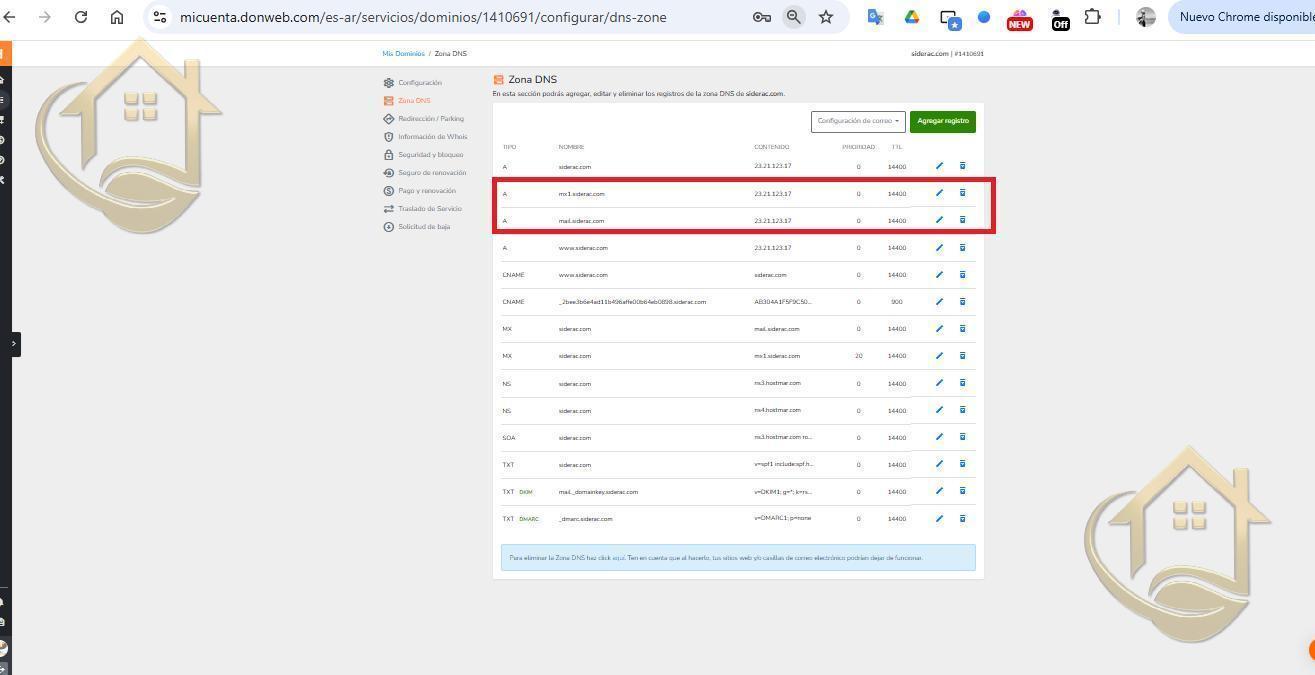Go to the browser home page
This screenshot has height=675, width=1315.
tap(117, 17)
